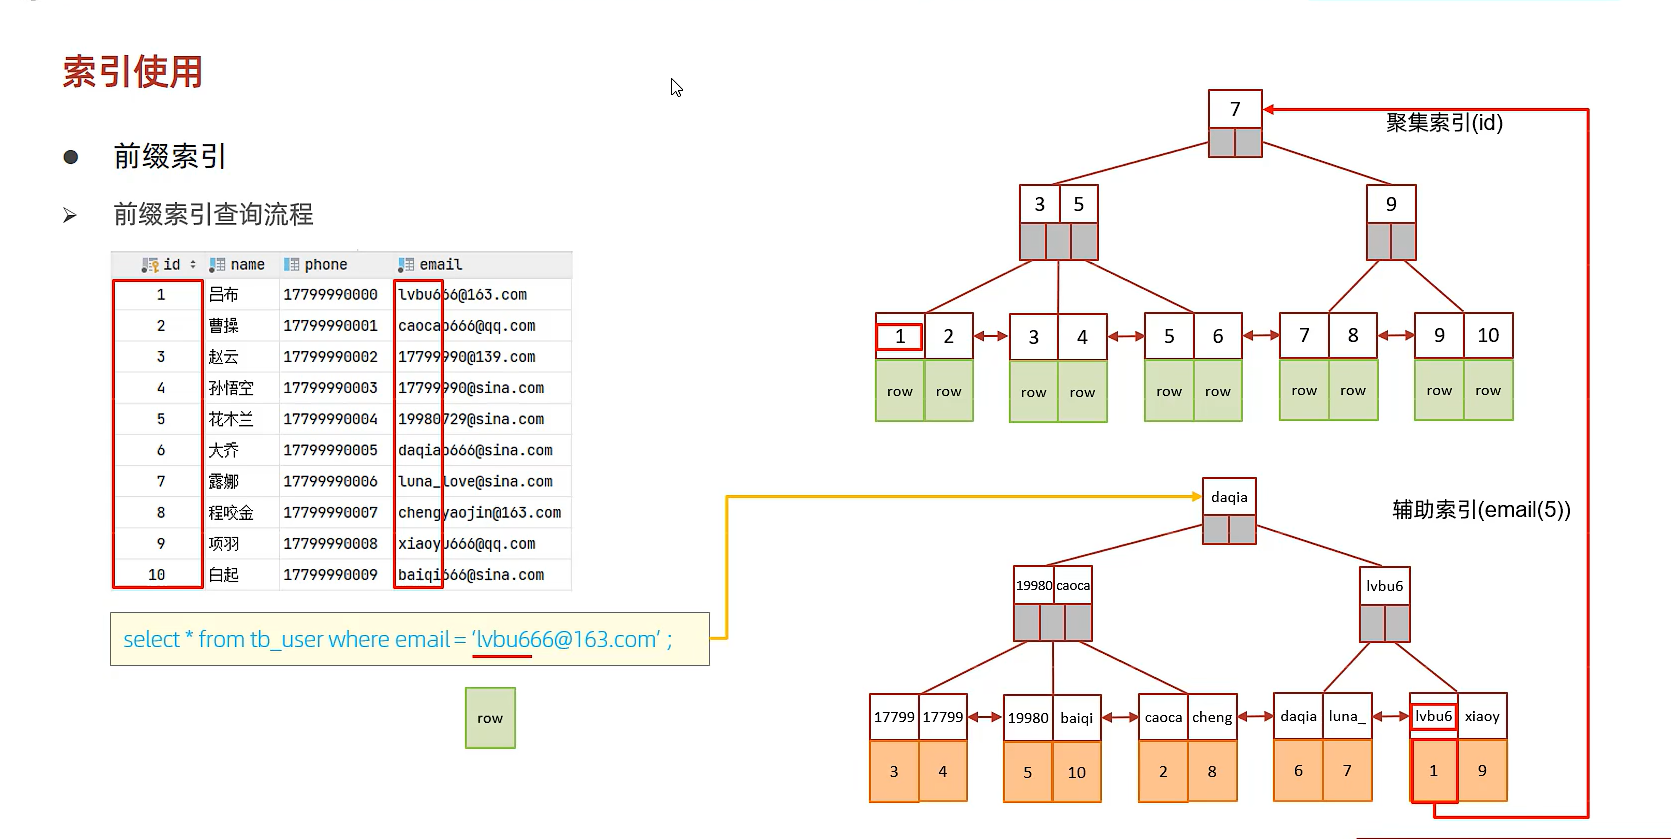Select the phone column header text
The width and height of the screenshot is (1671, 839).
tap(326, 265)
